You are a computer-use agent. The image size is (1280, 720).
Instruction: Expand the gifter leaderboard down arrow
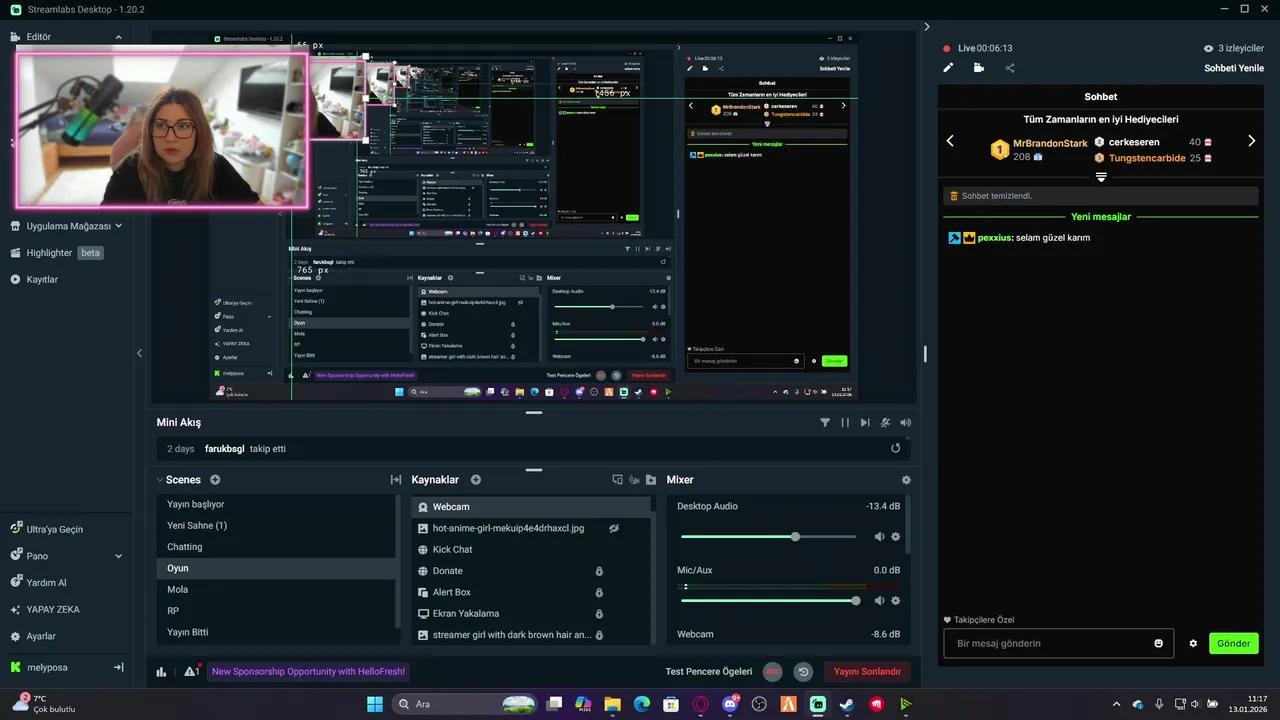tap(1101, 177)
